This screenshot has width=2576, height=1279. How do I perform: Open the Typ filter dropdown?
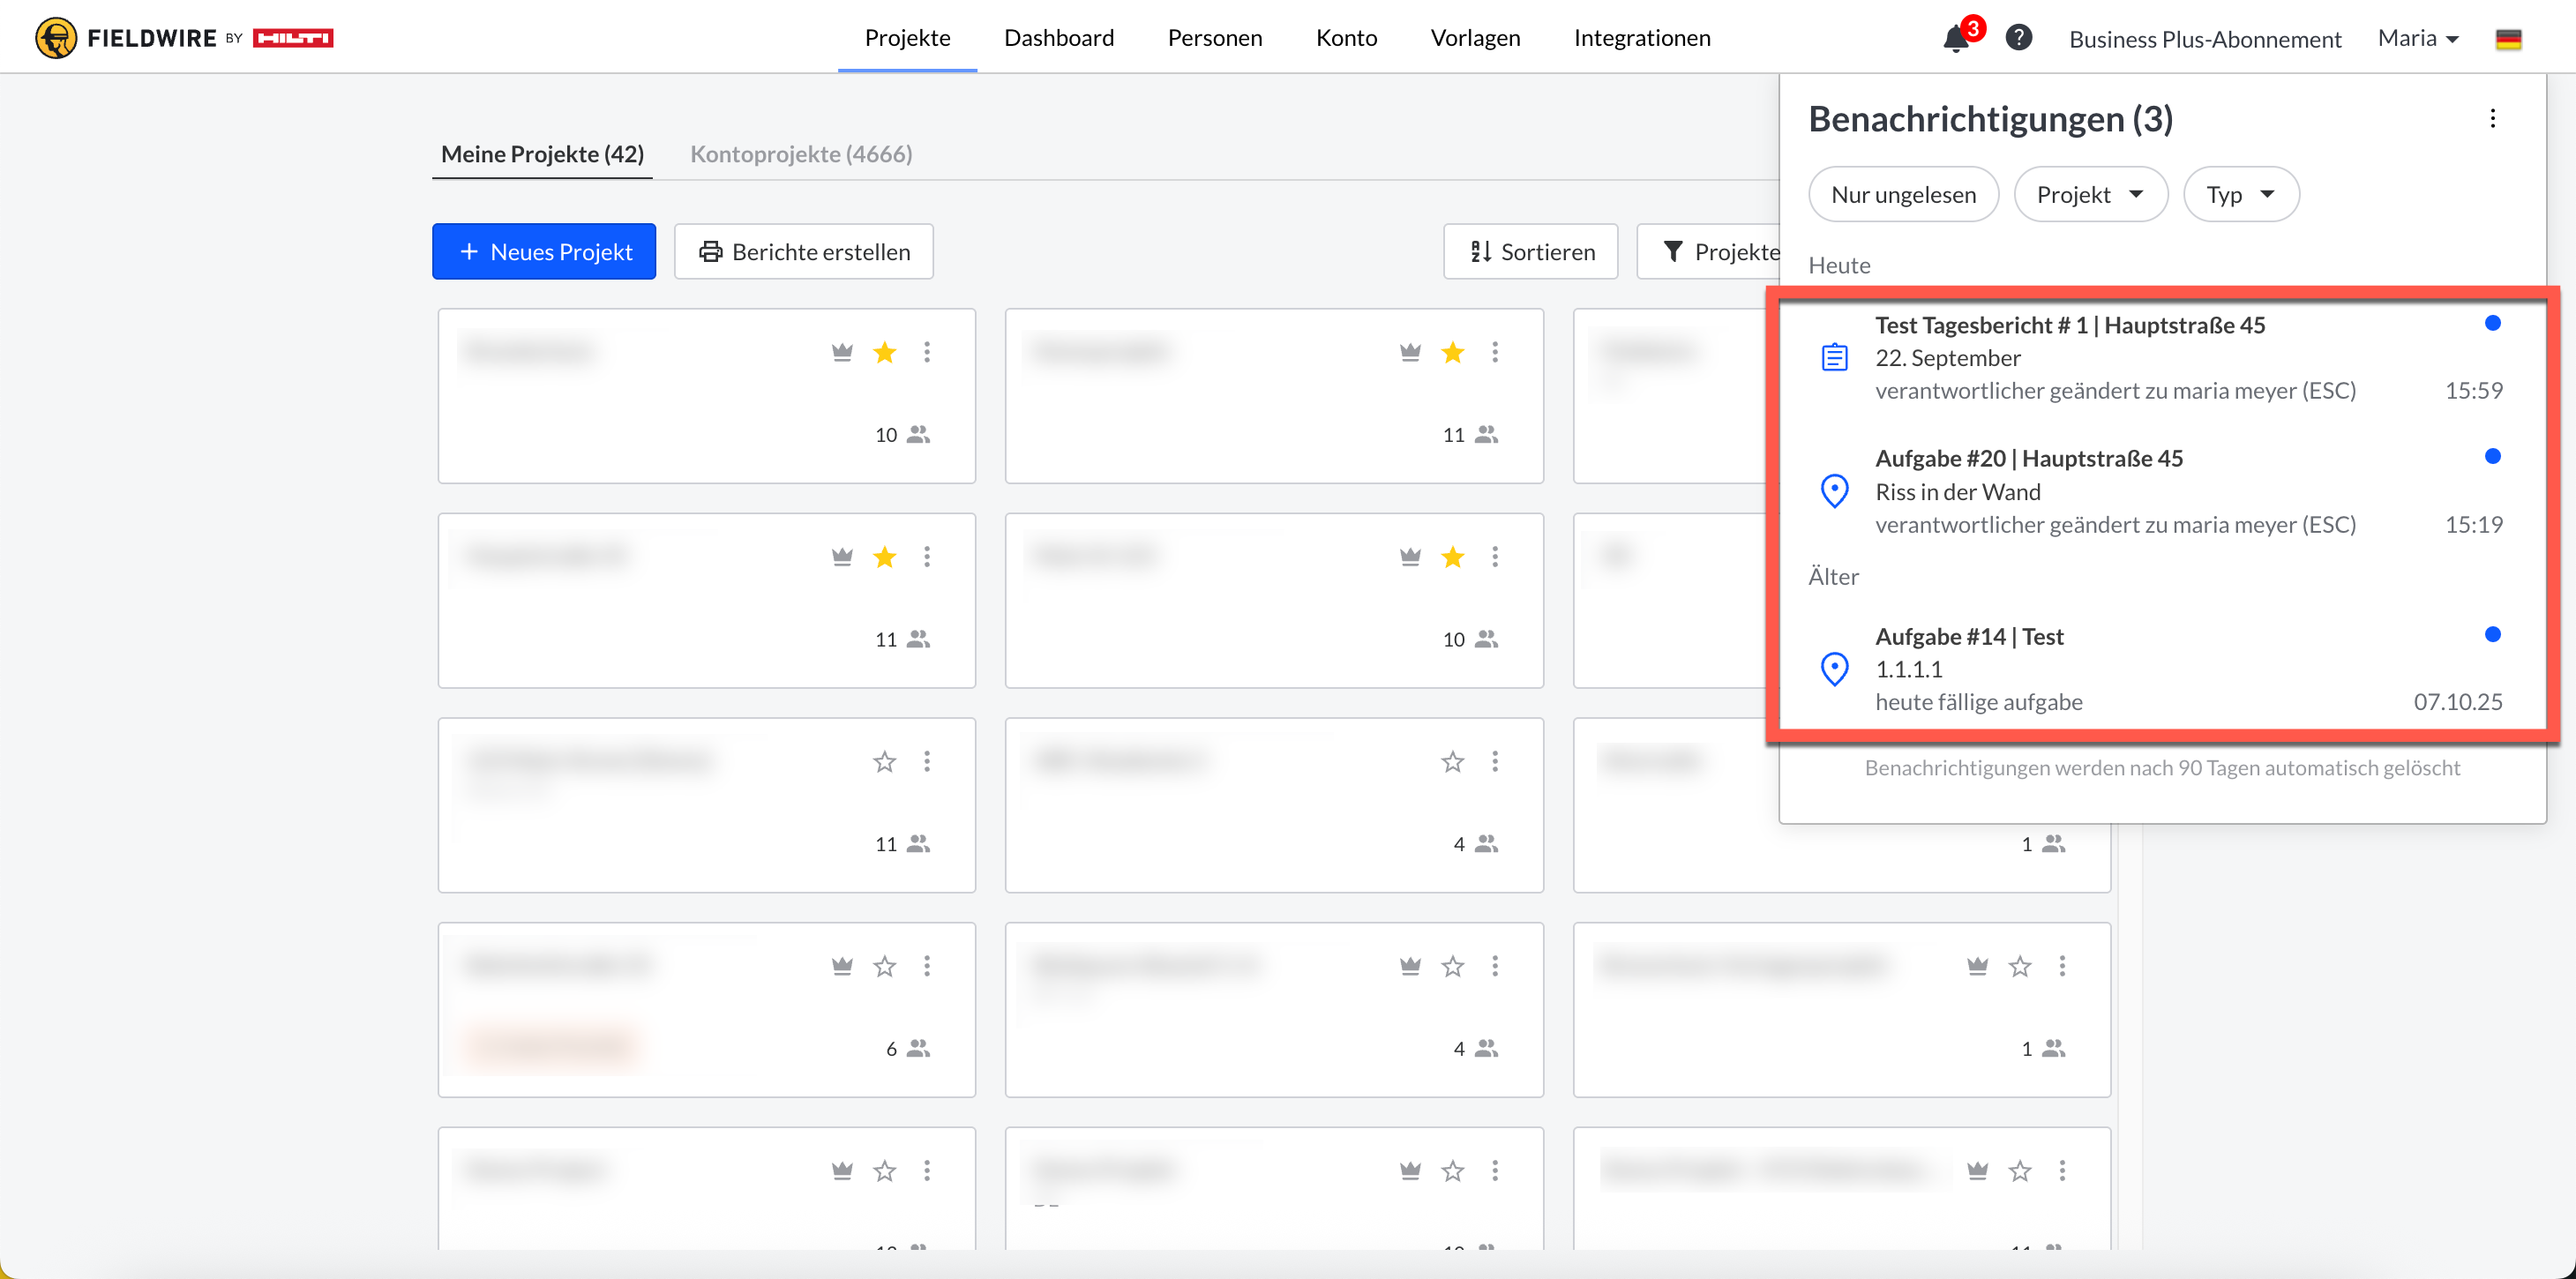[x=2240, y=195]
